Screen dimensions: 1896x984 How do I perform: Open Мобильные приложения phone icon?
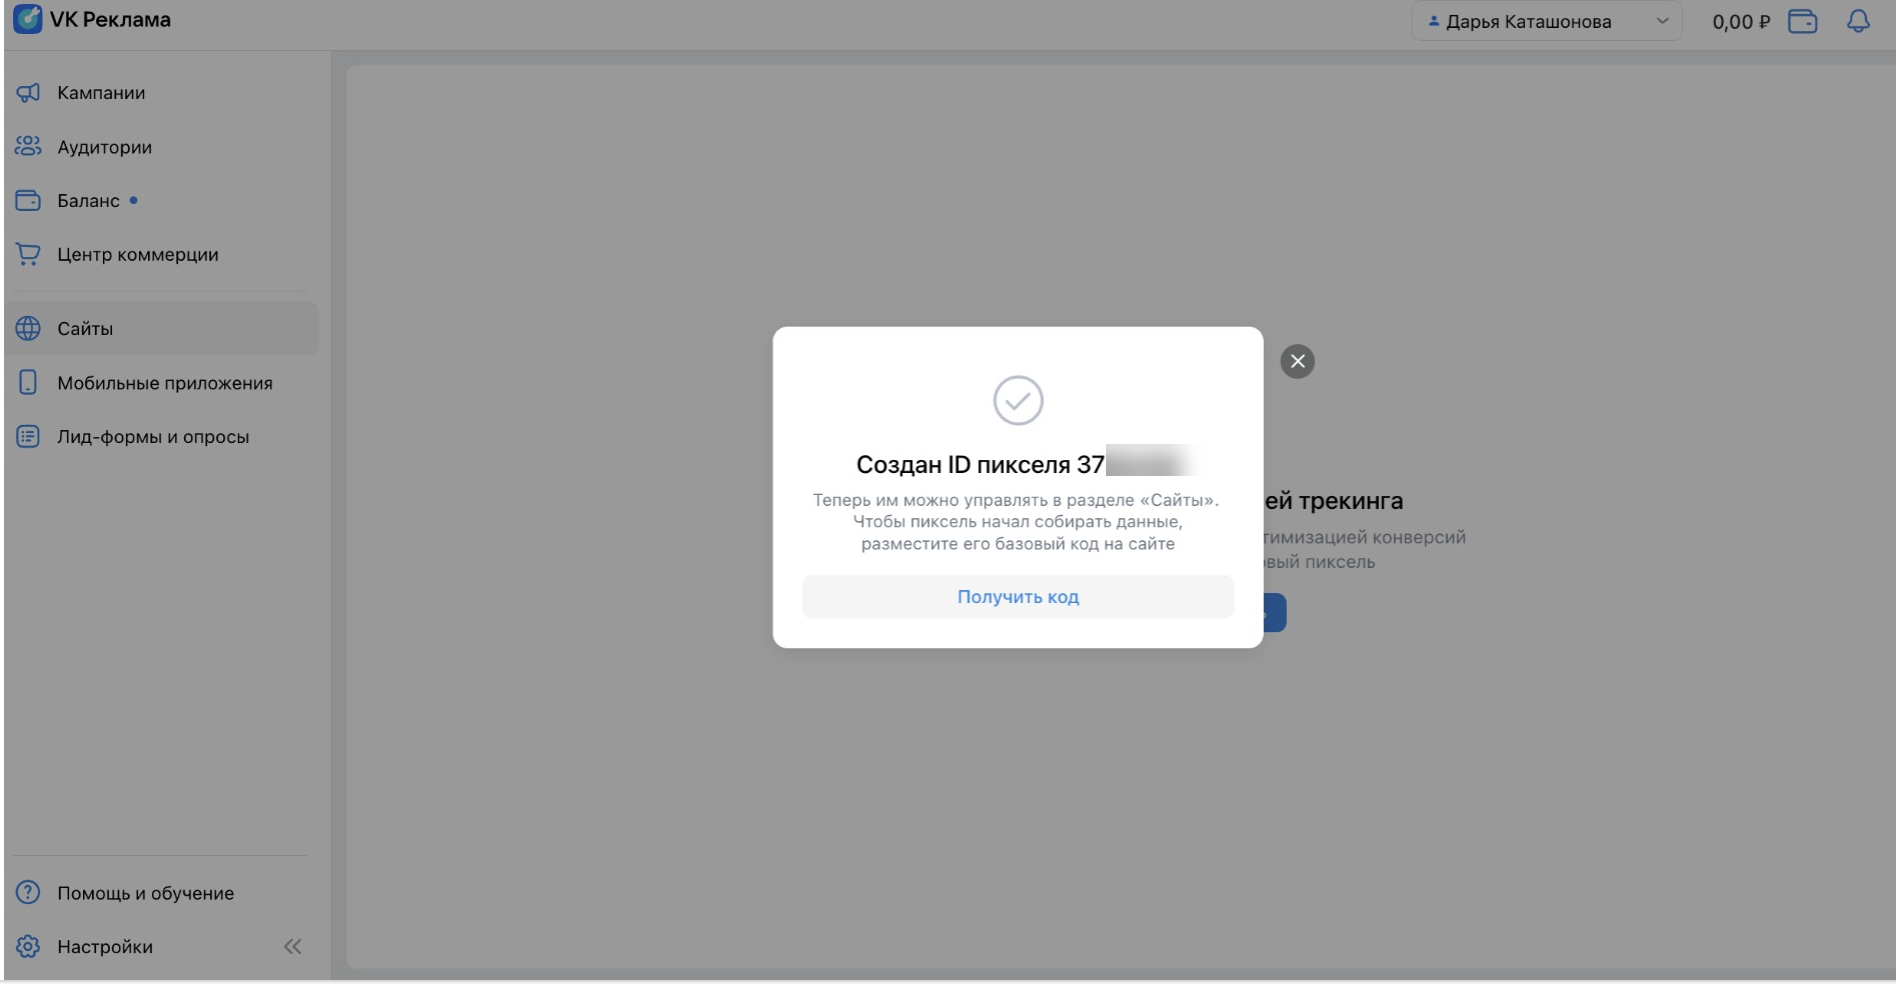coord(28,383)
